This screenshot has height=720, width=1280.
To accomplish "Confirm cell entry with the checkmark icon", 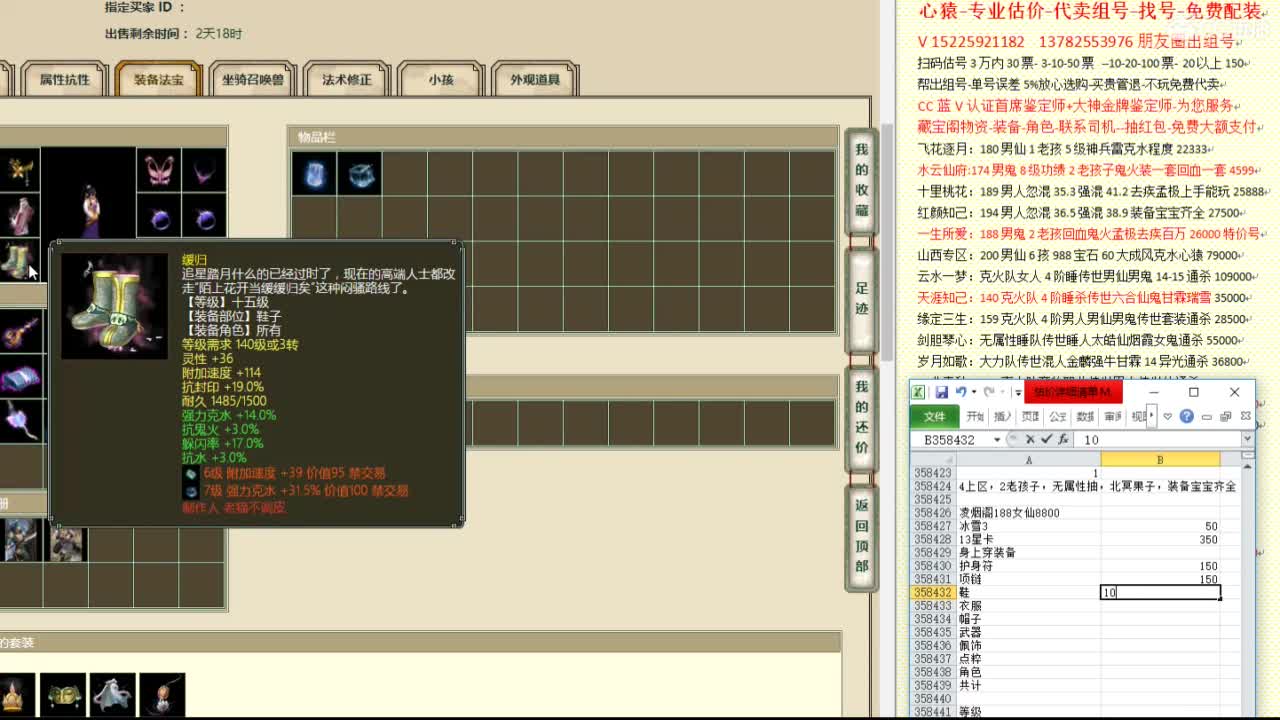I will click(x=1046, y=439).
